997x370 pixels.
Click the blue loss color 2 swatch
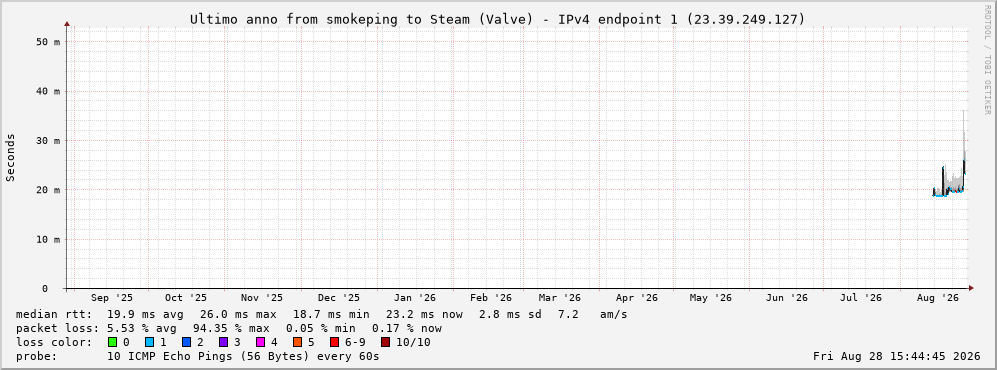click(x=186, y=342)
